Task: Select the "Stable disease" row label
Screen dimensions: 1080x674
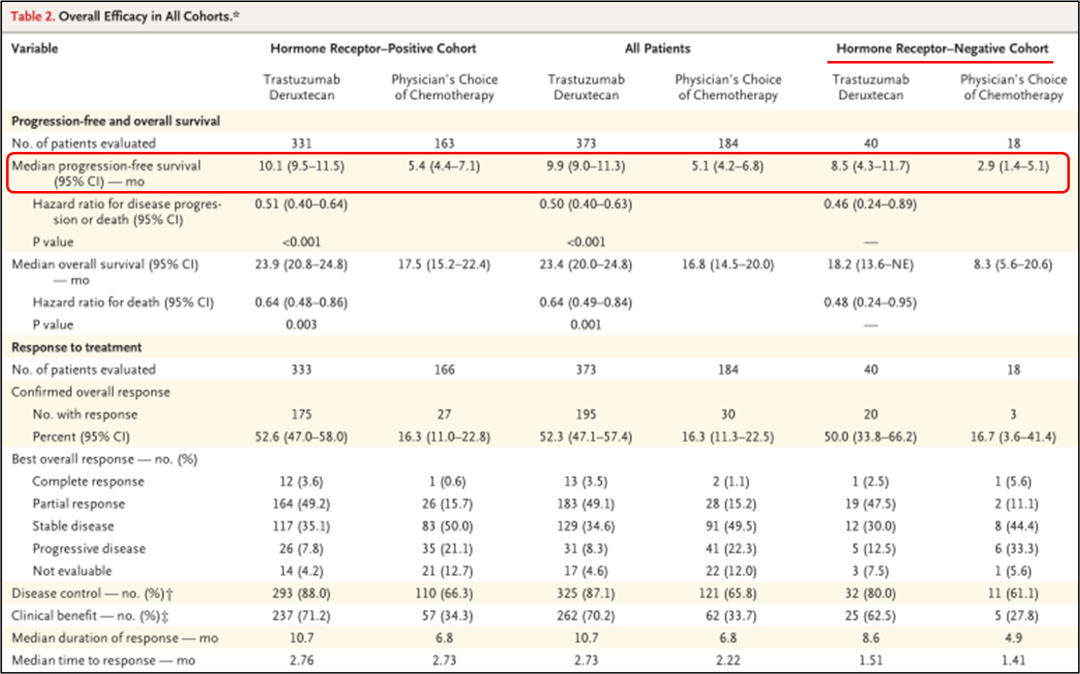Action: click(x=73, y=527)
